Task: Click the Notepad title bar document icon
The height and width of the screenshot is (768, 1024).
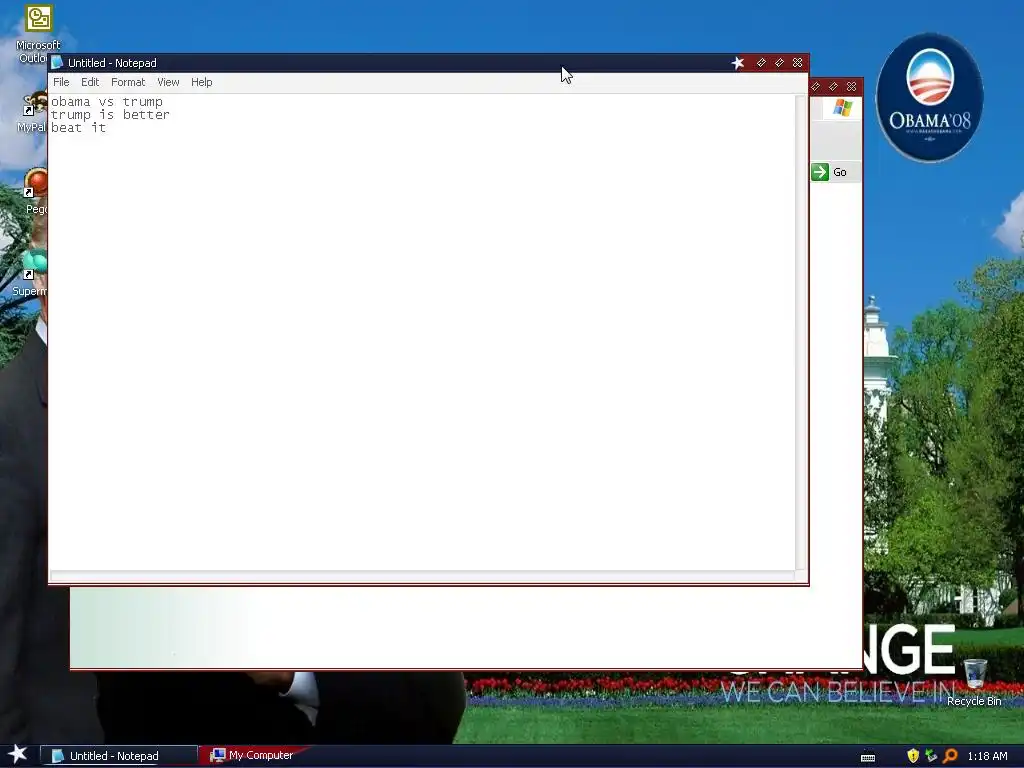Action: click(x=57, y=63)
